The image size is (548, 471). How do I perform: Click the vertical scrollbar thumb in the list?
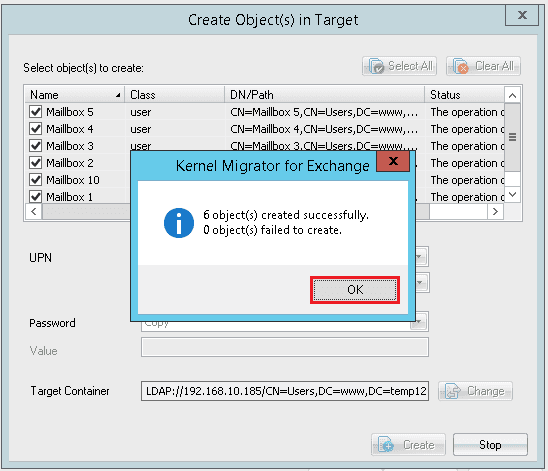click(512, 137)
